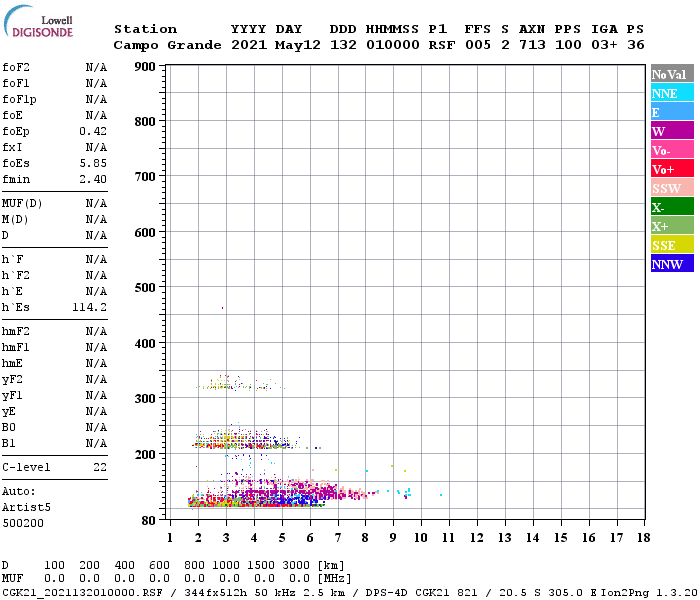Click the day-of-year value 132
This screenshot has width=700, height=600.
[343, 45]
